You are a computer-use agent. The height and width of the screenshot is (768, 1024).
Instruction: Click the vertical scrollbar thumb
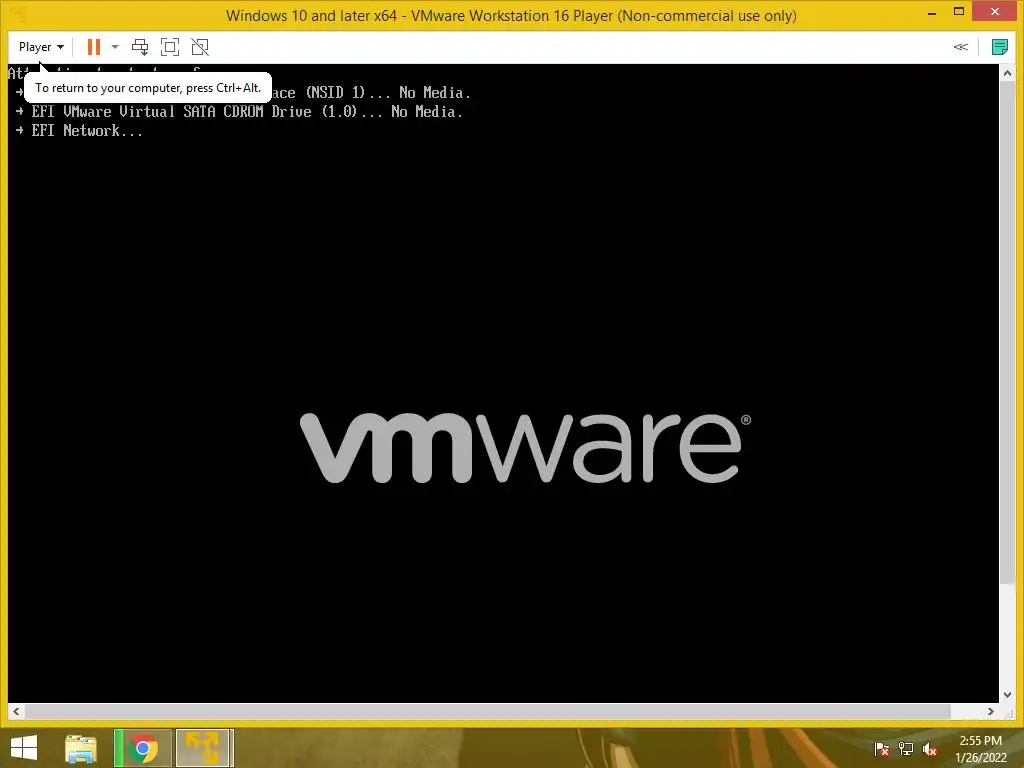point(1007,332)
